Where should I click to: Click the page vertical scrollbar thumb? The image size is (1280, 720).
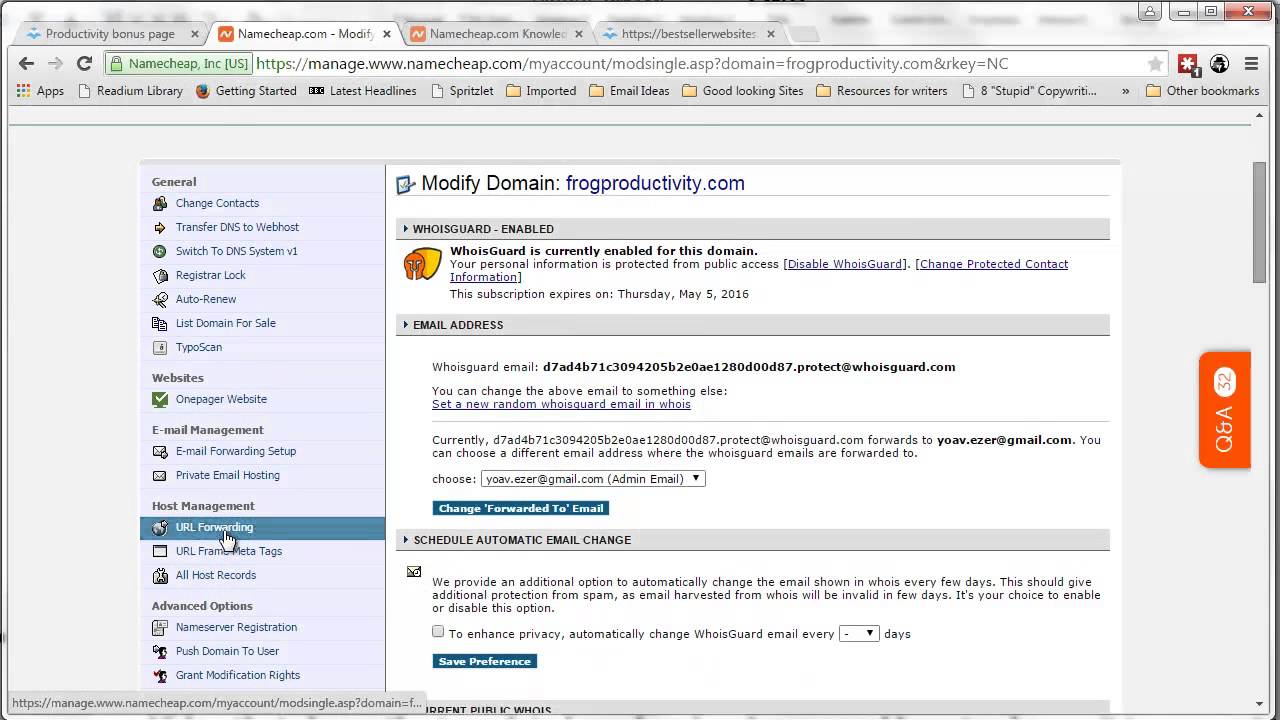[1260, 221]
